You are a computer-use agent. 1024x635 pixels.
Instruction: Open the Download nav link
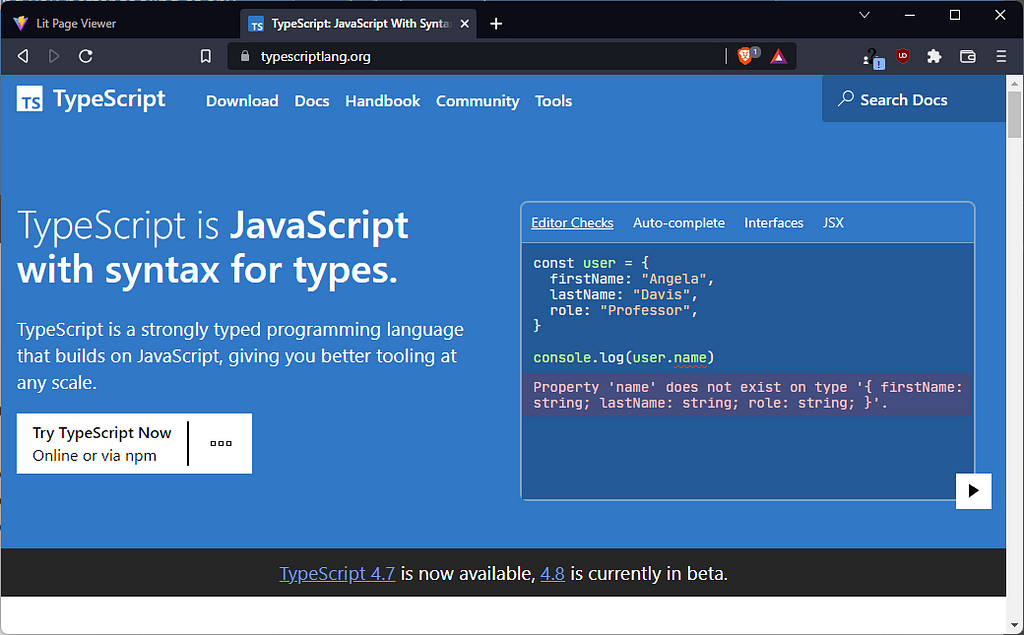(242, 101)
